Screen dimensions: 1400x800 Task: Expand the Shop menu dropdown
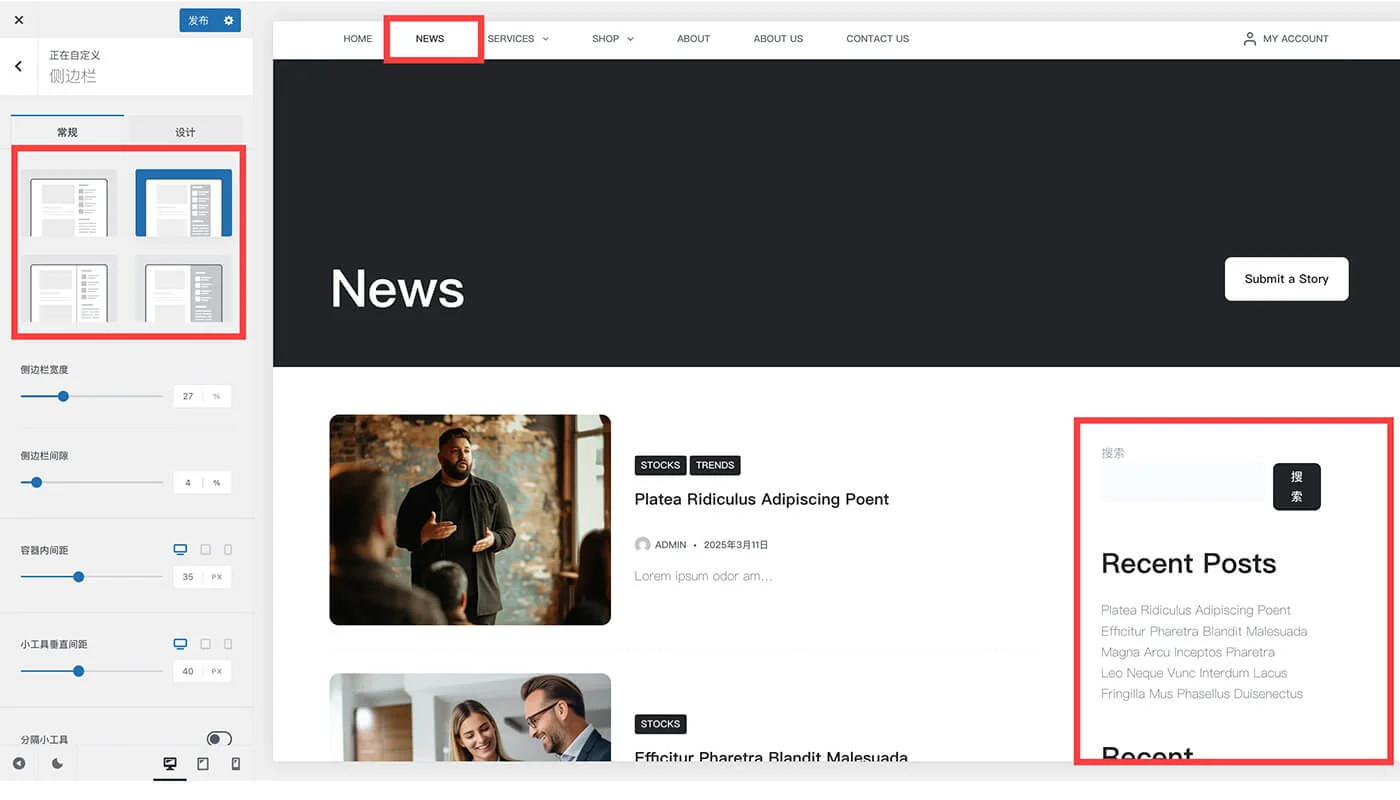pyautogui.click(x=630, y=39)
